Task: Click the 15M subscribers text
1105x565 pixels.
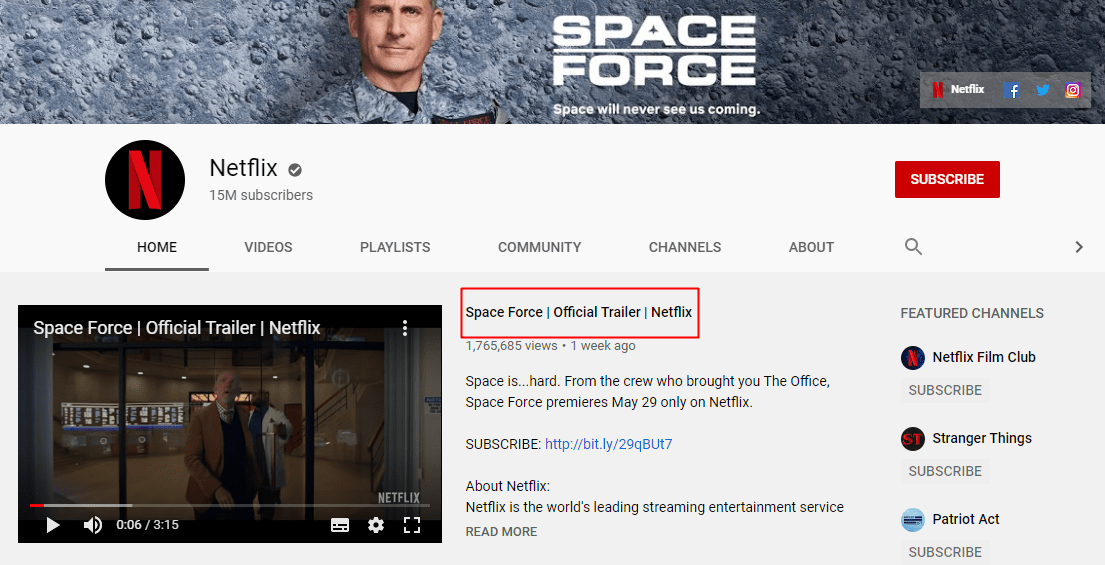Action: (261, 195)
